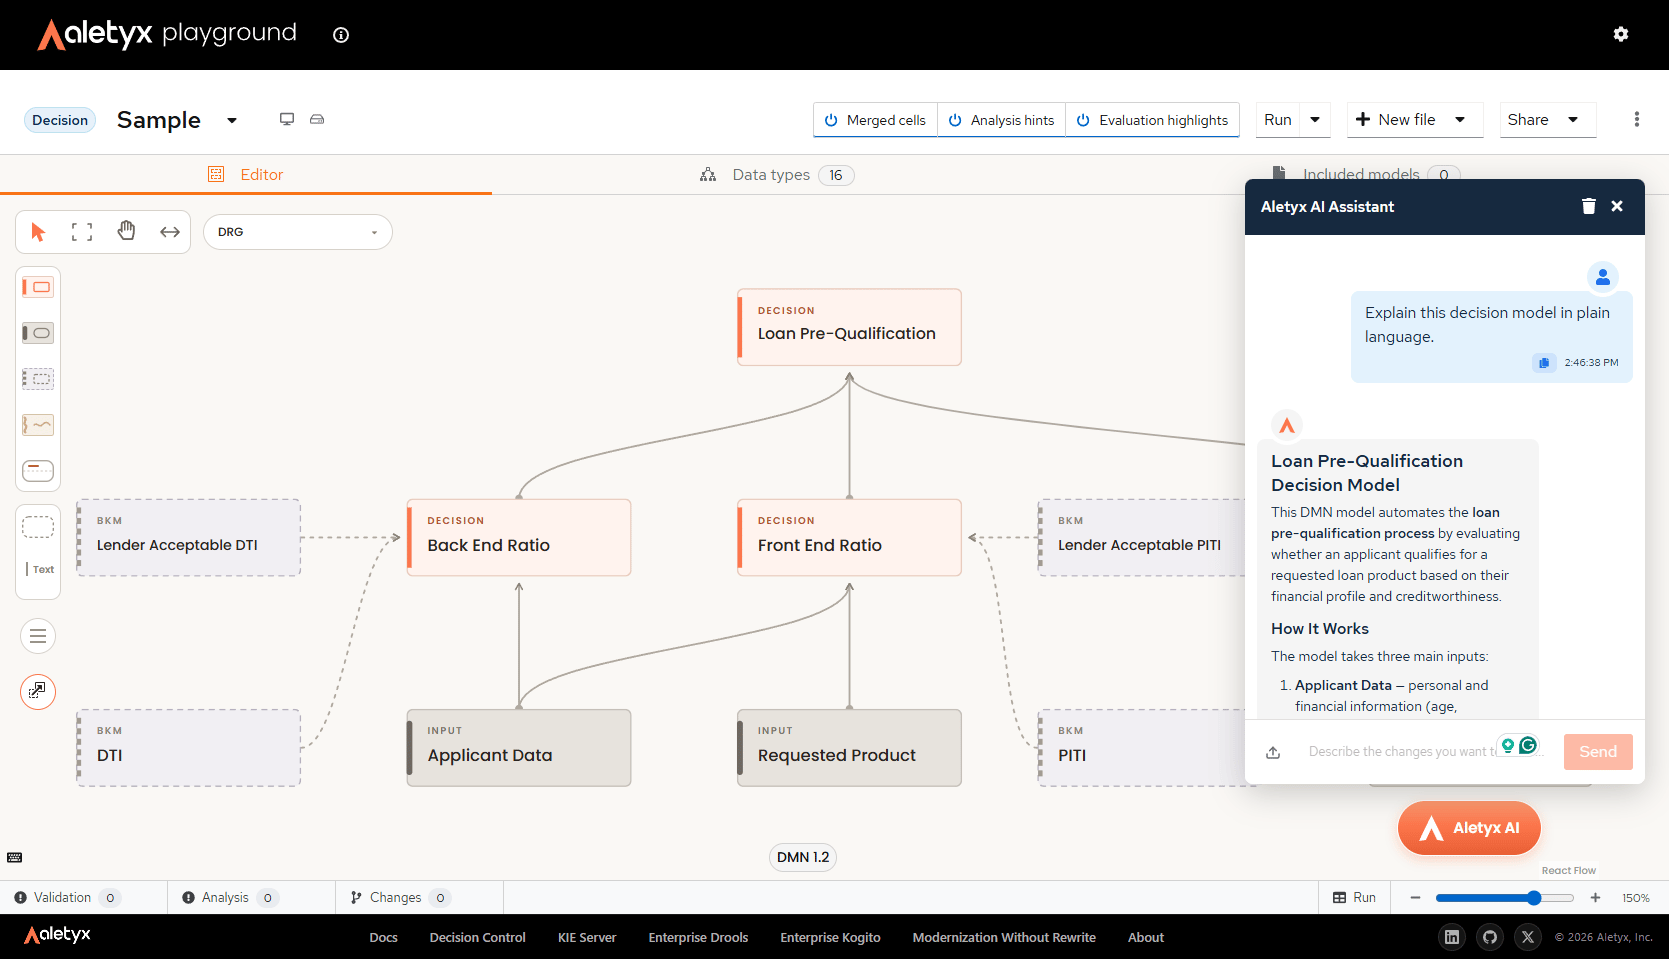Click the Aletyx AI floating button
Screen dimensions: 1669x959
coord(1469,828)
